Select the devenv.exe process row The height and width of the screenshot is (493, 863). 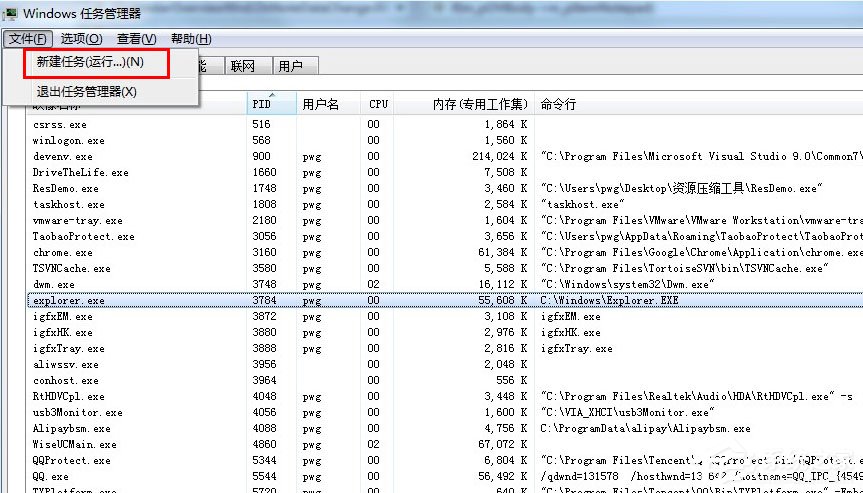tap(445, 157)
